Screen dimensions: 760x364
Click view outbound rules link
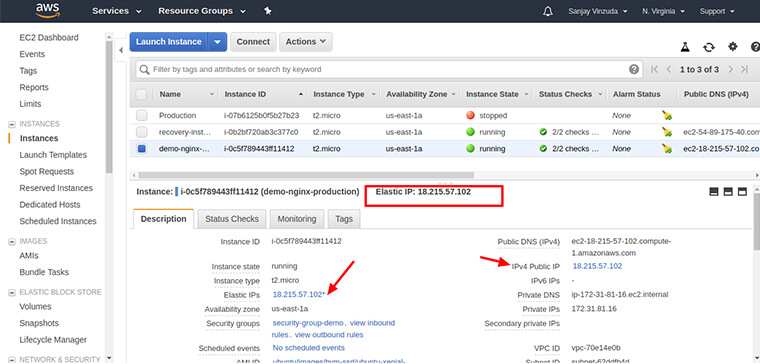[x=329, y=334]
